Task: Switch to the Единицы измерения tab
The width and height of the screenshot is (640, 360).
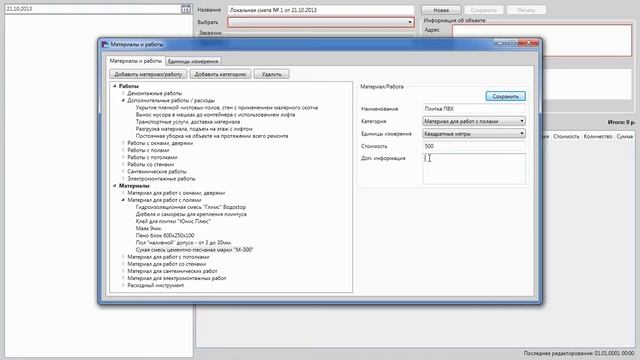Action: (193, 61)
